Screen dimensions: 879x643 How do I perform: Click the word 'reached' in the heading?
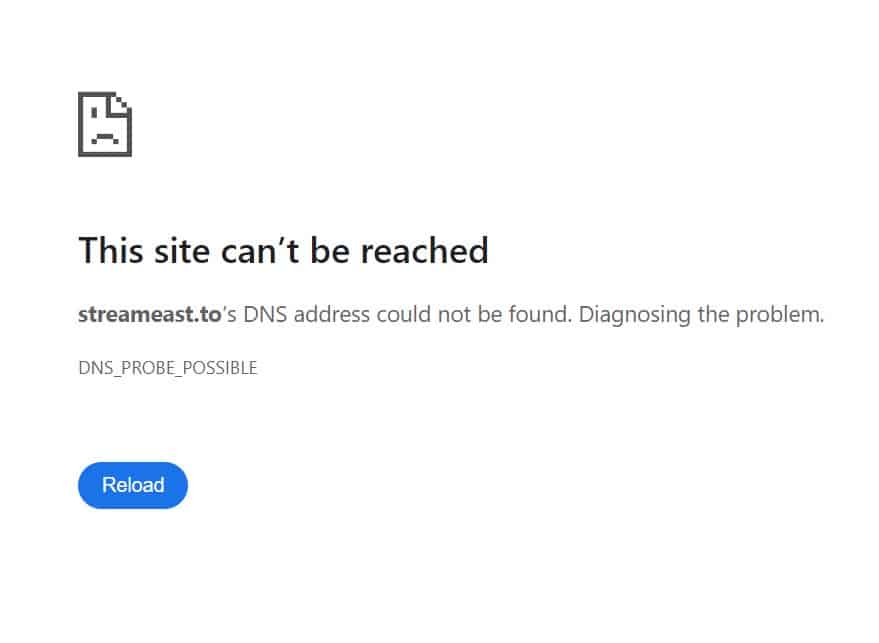tap(424, 250)
